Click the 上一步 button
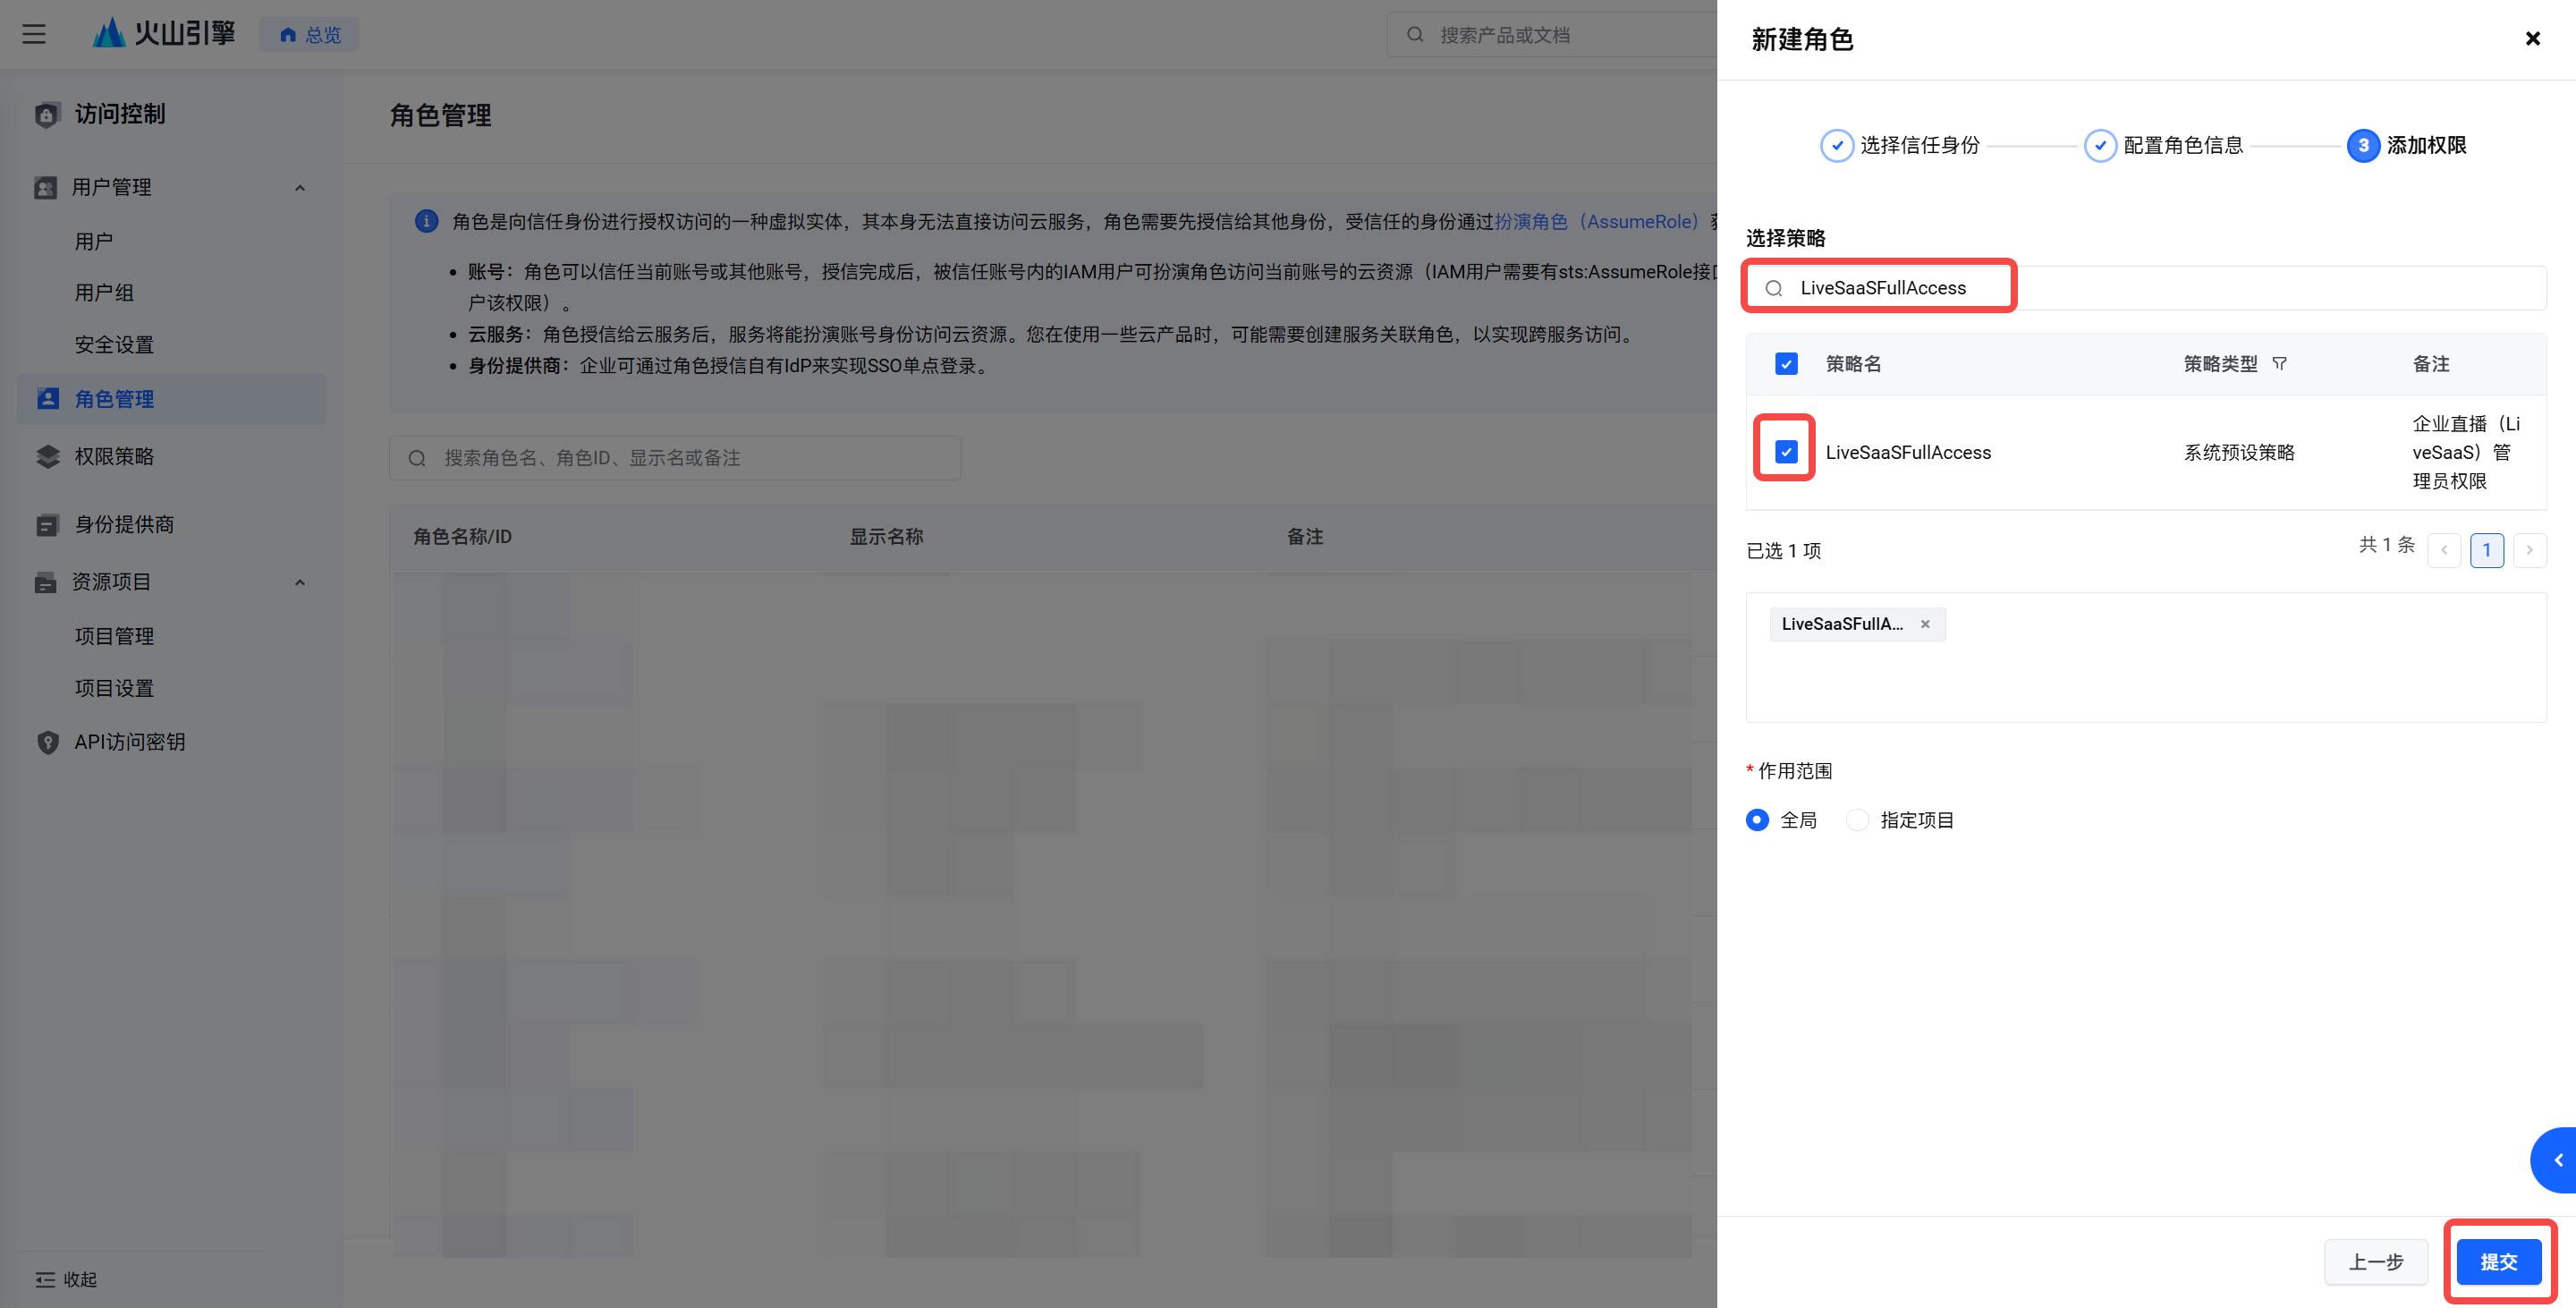This screenshot has width=2576, height=1308. click(x=2376, y=1262)
